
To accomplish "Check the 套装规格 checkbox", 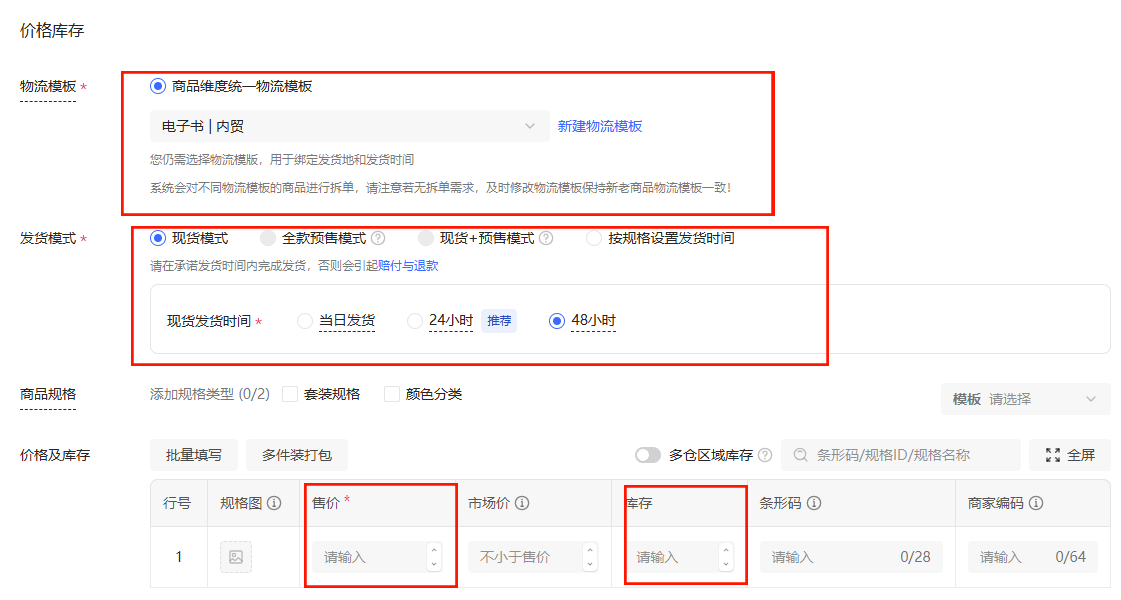I will [x=290, y=394].
